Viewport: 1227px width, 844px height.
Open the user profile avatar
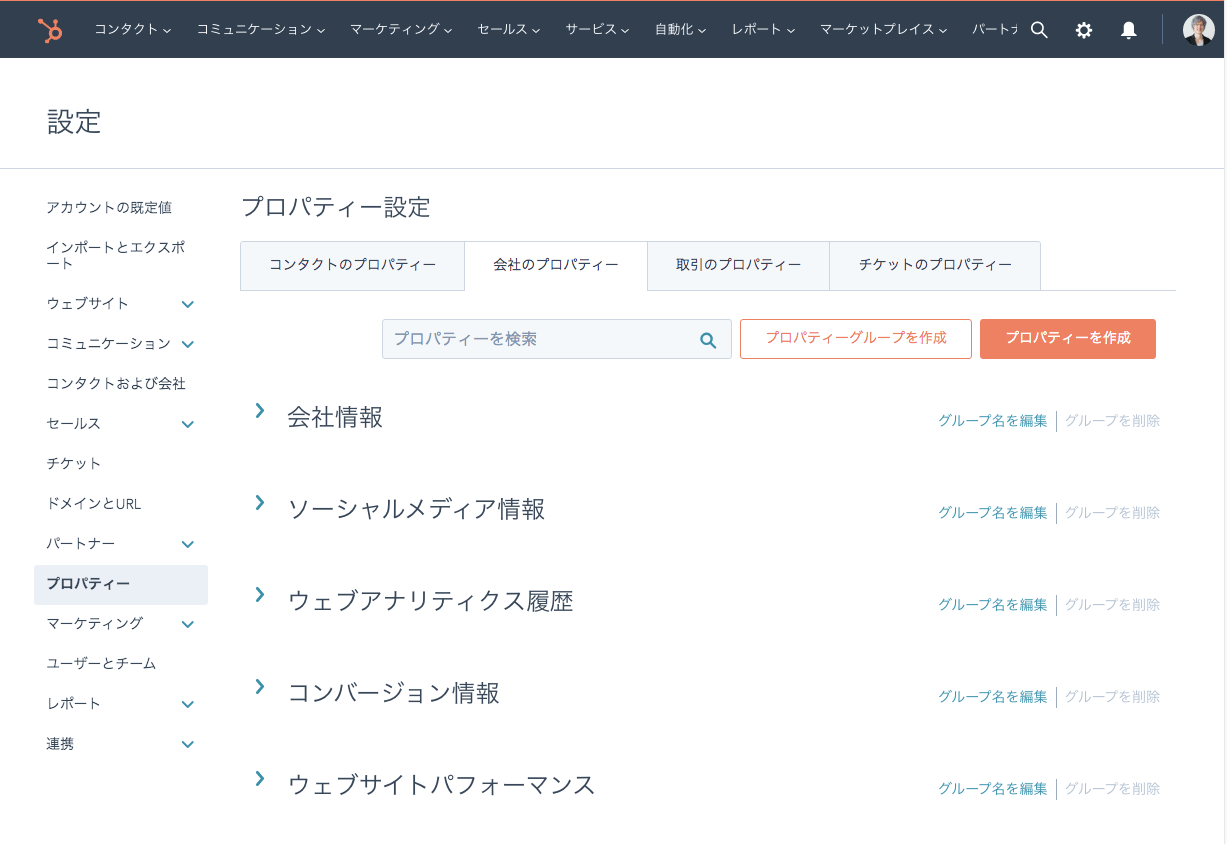point(1197,29)
